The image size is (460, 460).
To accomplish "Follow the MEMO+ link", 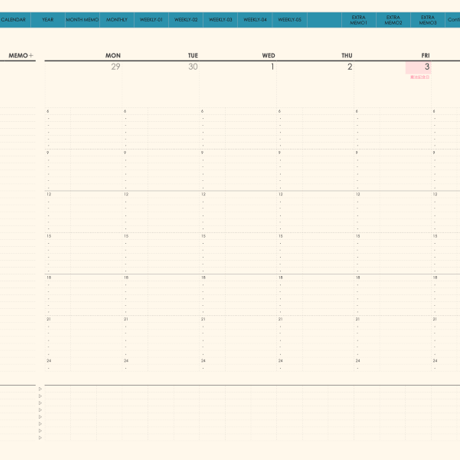I will [x=21, y=55].
